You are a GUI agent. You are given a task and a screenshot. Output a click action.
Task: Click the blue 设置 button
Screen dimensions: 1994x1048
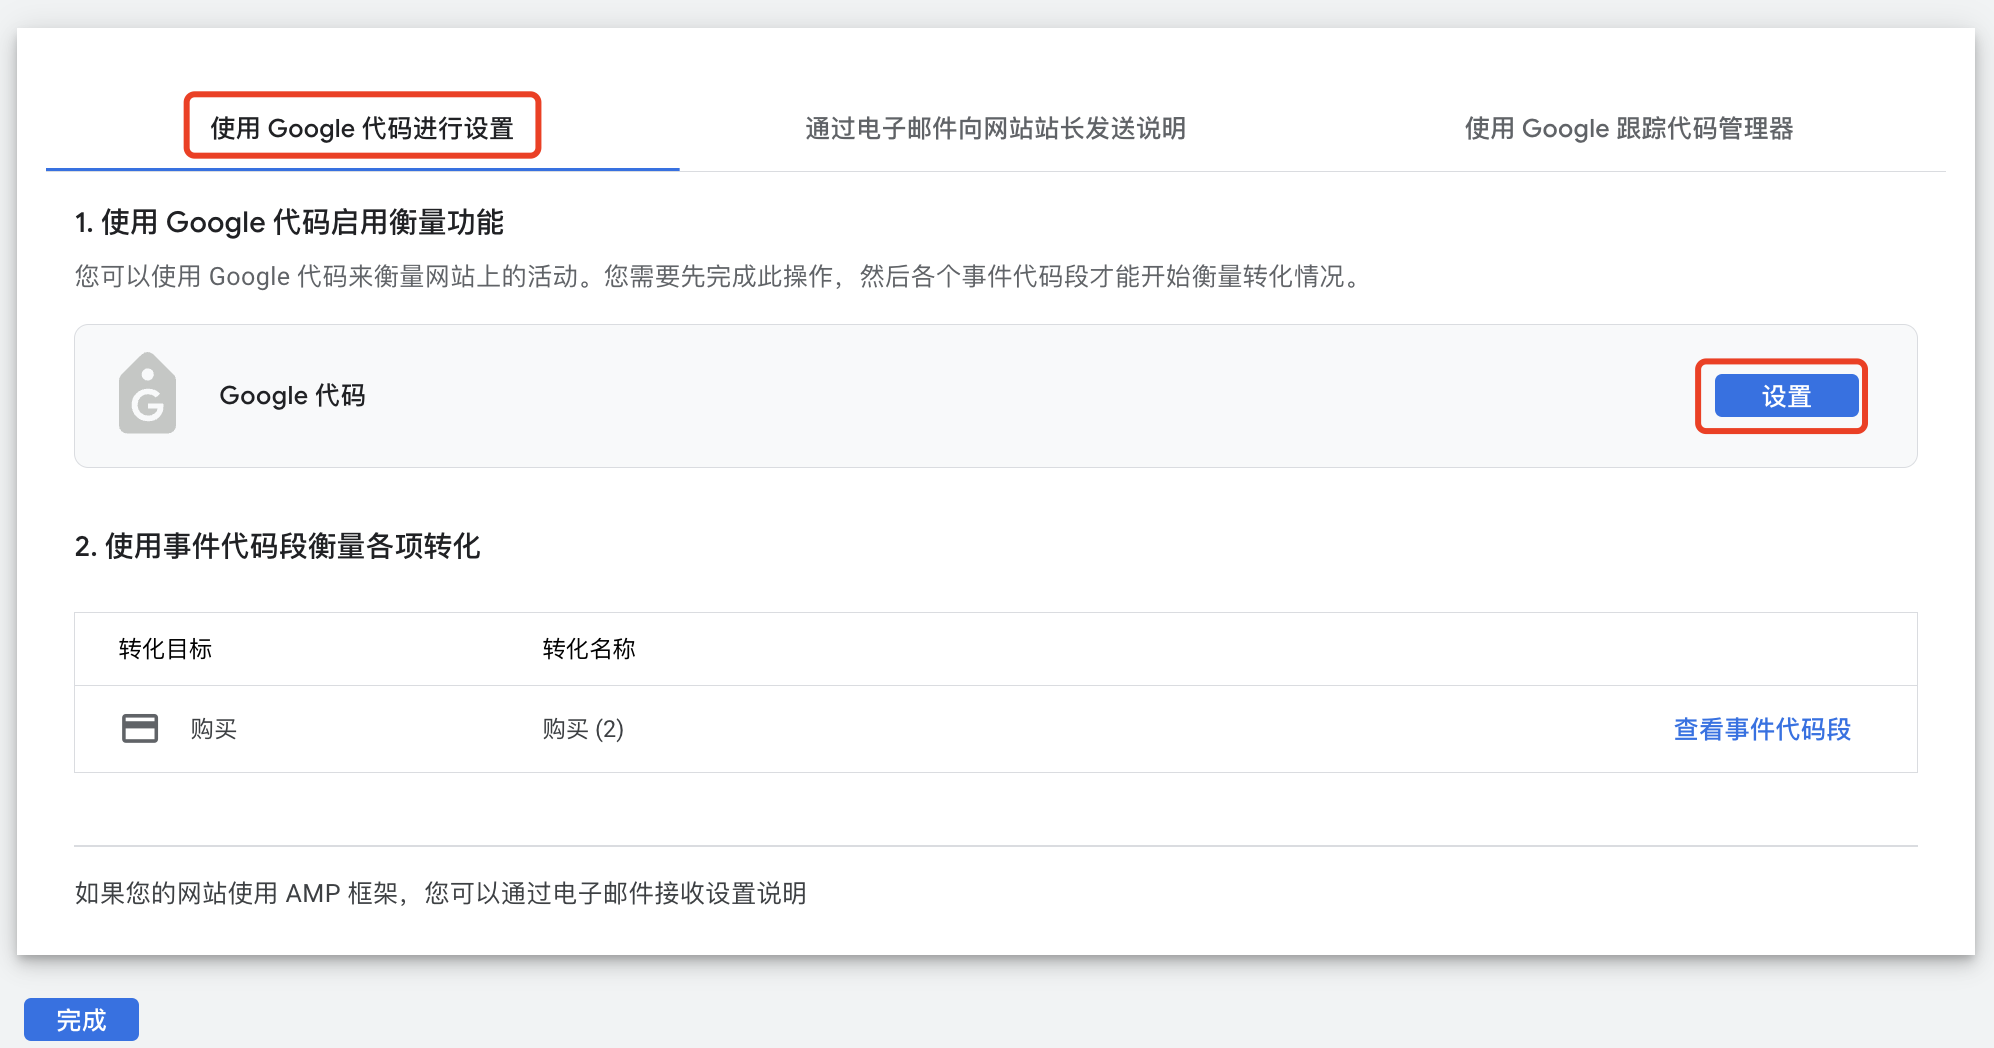[1786, 396]
